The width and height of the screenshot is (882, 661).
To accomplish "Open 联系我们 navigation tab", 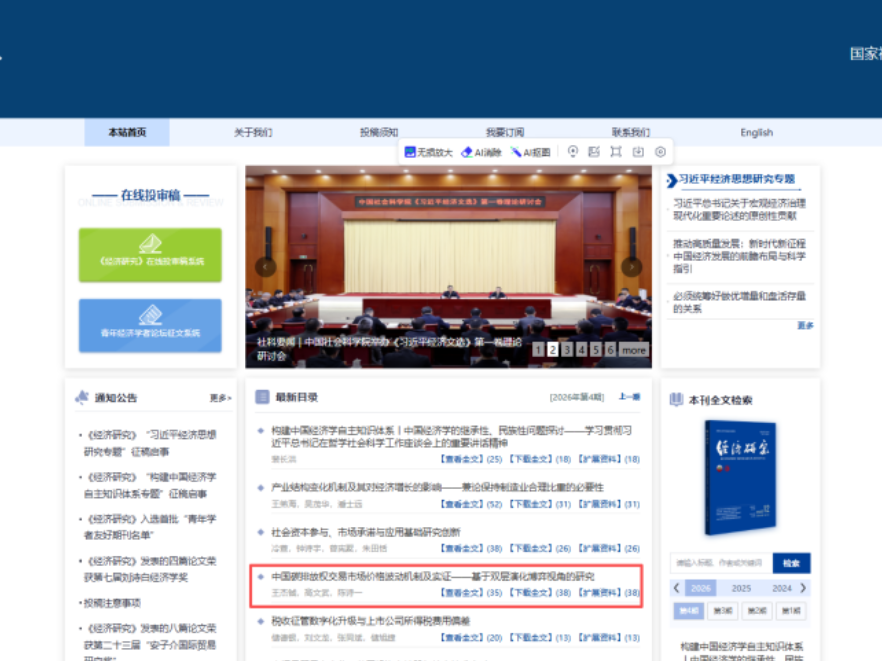I will point(631,132).
